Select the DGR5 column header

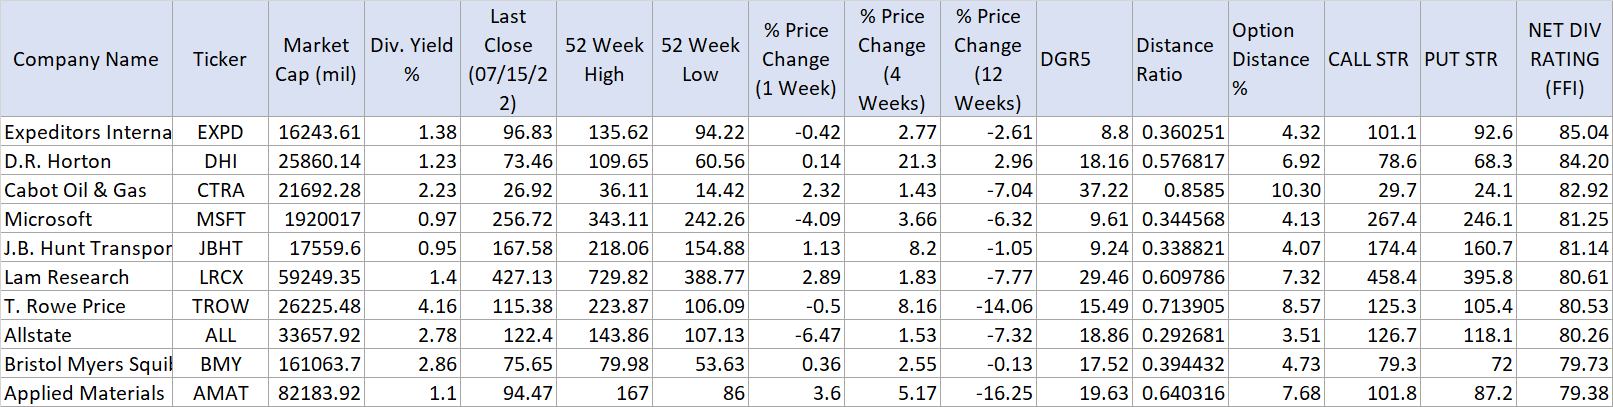pos(1066,59)
